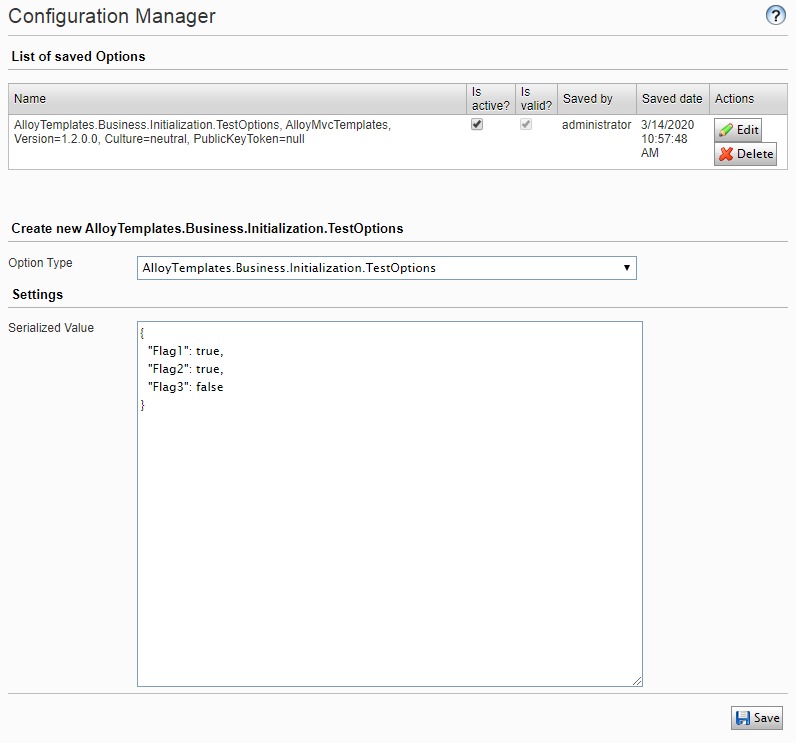Click the pencil icon on the Edit button
The image size is (796, 743).
[x=726, y=130]
